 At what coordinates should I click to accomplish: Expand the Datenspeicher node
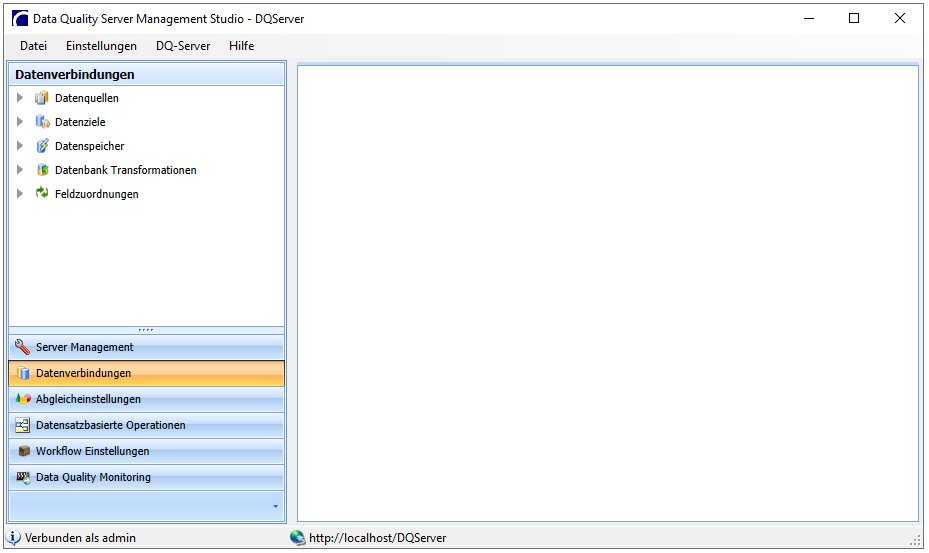click(x=20, y=146)
